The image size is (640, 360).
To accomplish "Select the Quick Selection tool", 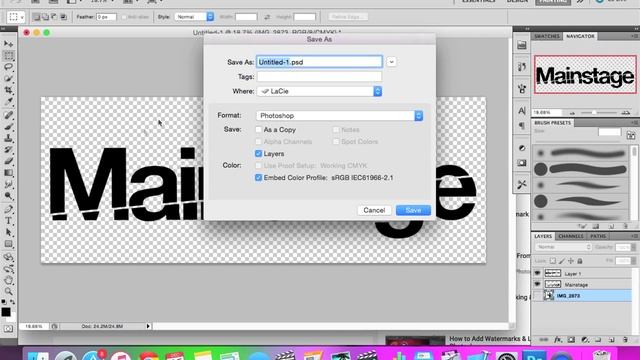I will [8, 78].
